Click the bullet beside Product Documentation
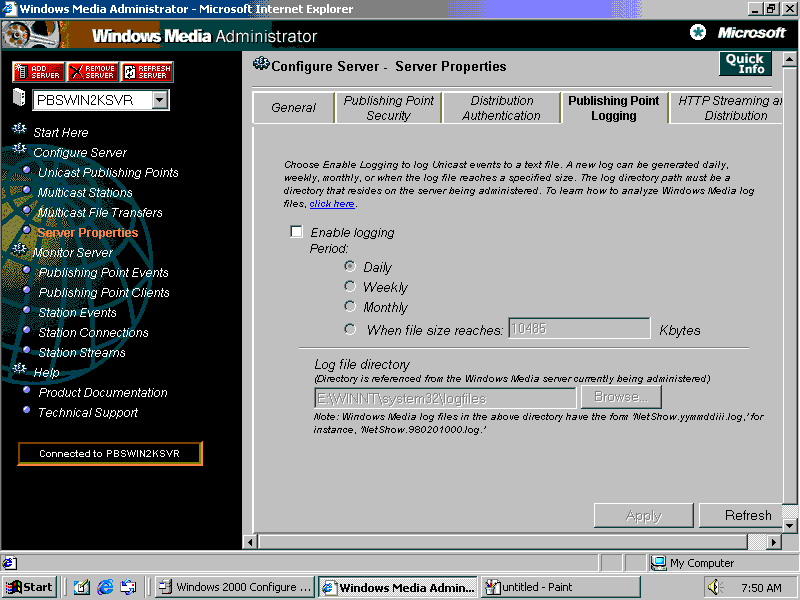Viewport: 800px width, 600px height. (x=27, y=390)
